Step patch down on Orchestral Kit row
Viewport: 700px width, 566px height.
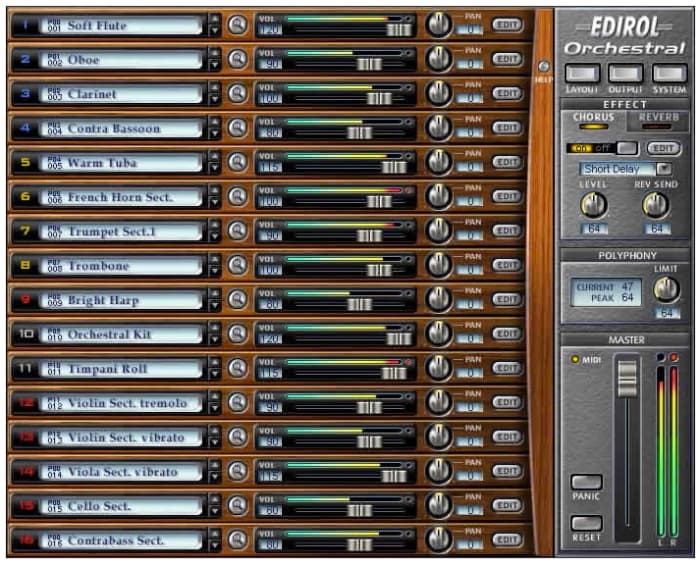(x=215, y=340)
